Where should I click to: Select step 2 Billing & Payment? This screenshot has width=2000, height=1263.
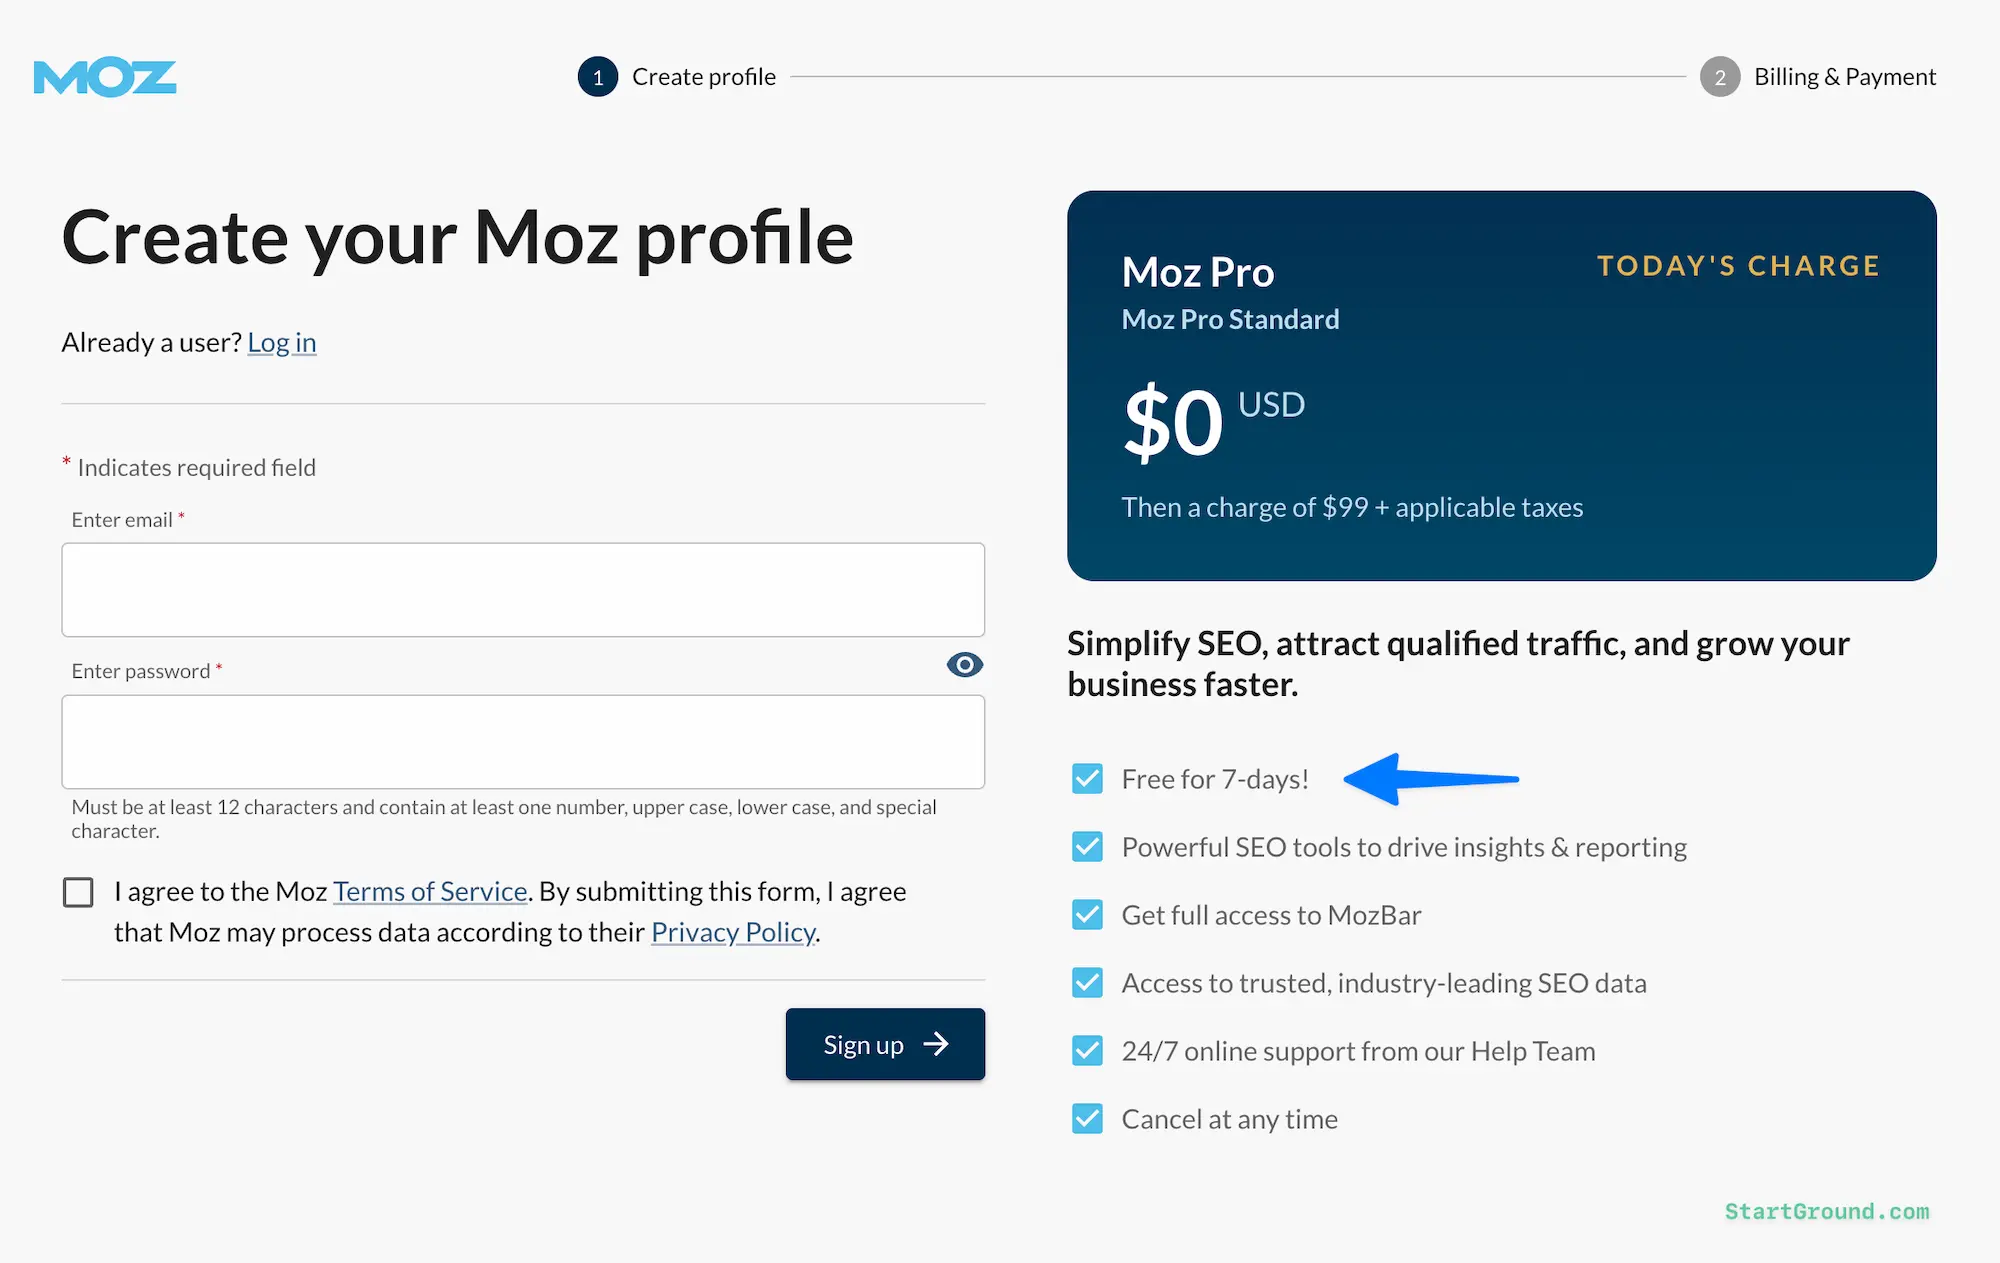1818,77
